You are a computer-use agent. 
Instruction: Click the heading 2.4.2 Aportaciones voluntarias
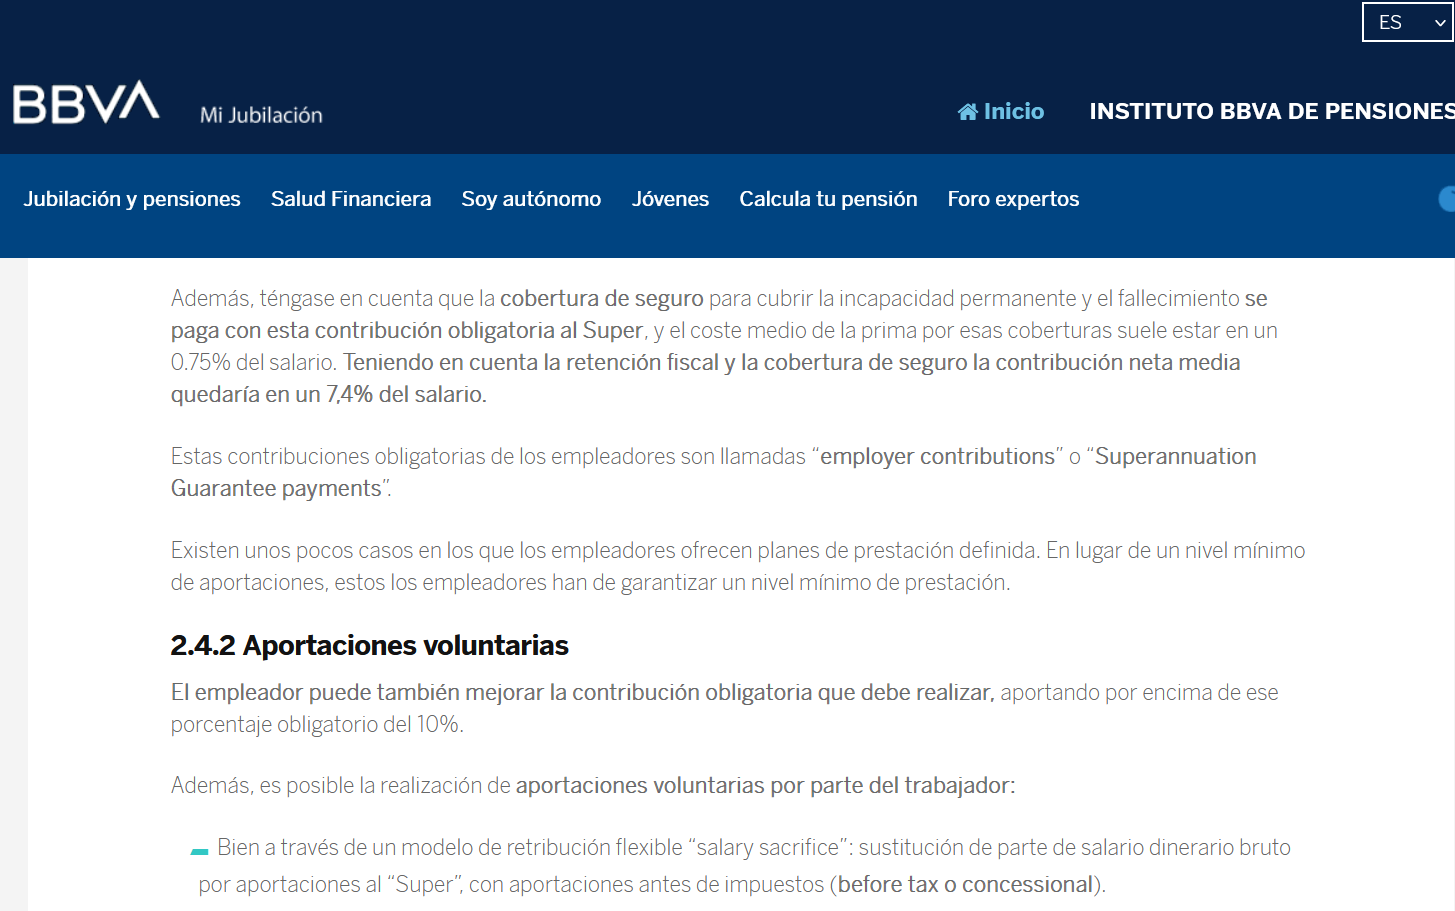click(369, 646)
